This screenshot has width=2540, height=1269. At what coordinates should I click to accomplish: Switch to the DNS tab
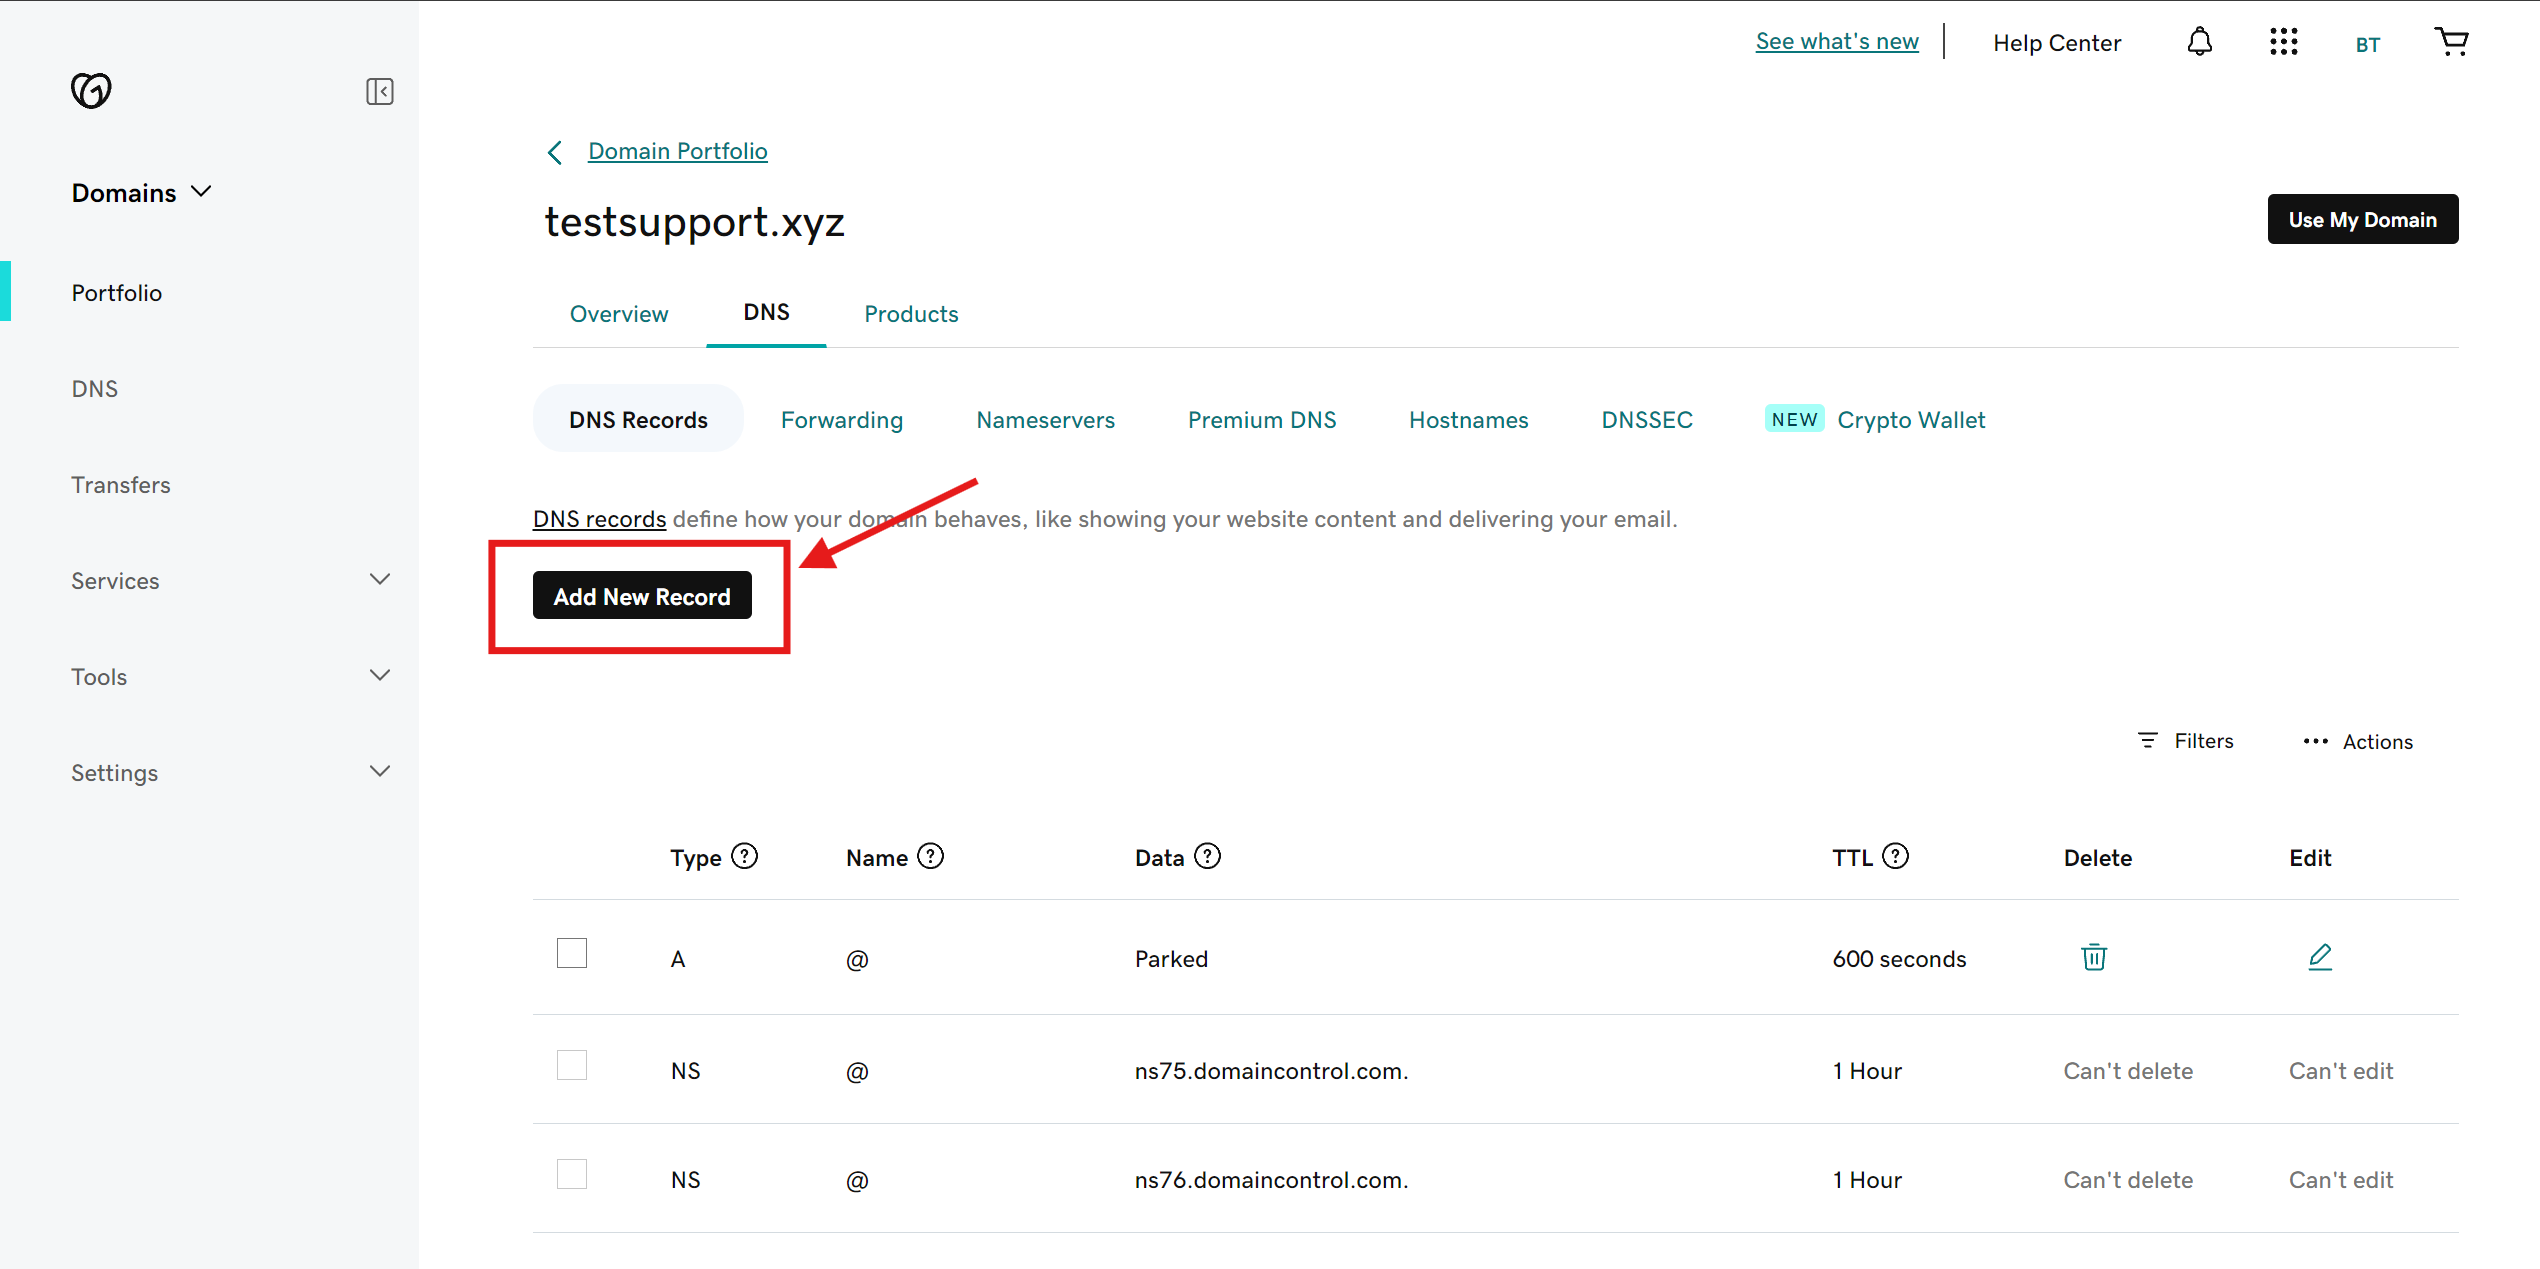(x=766, y=313)
